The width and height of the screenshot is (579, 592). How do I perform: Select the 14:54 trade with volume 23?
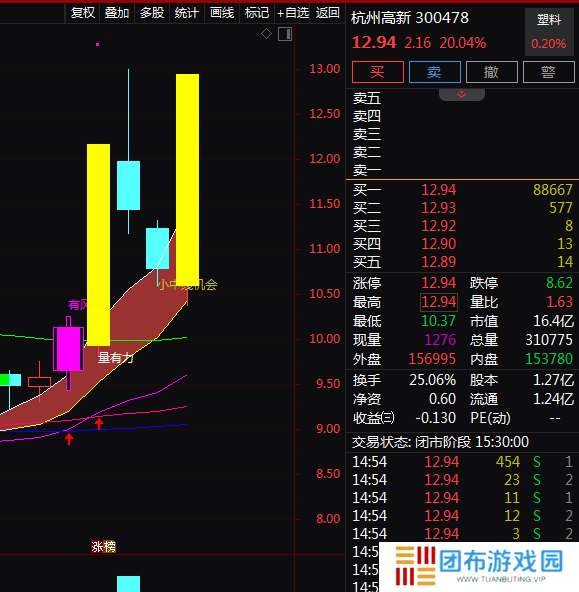click(x=462, y=480)
